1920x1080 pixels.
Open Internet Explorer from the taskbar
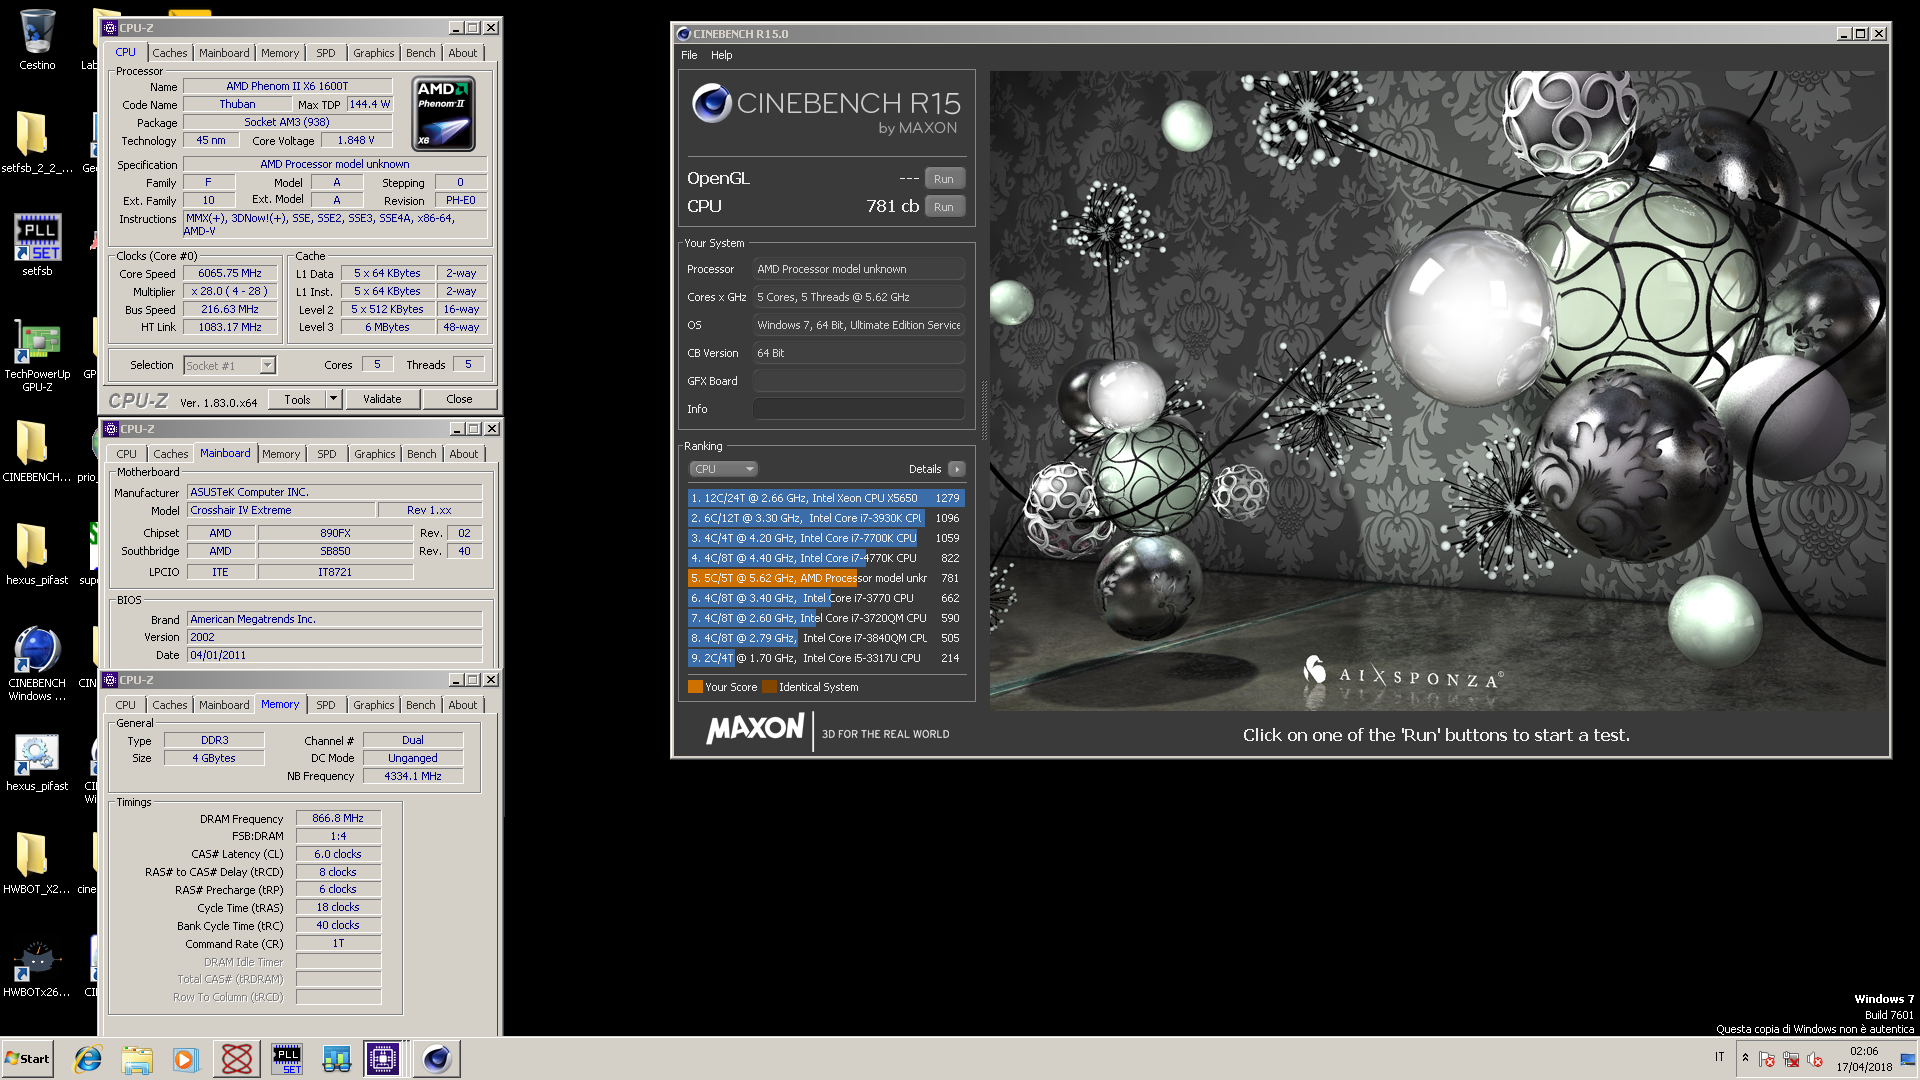[88, 1059]
